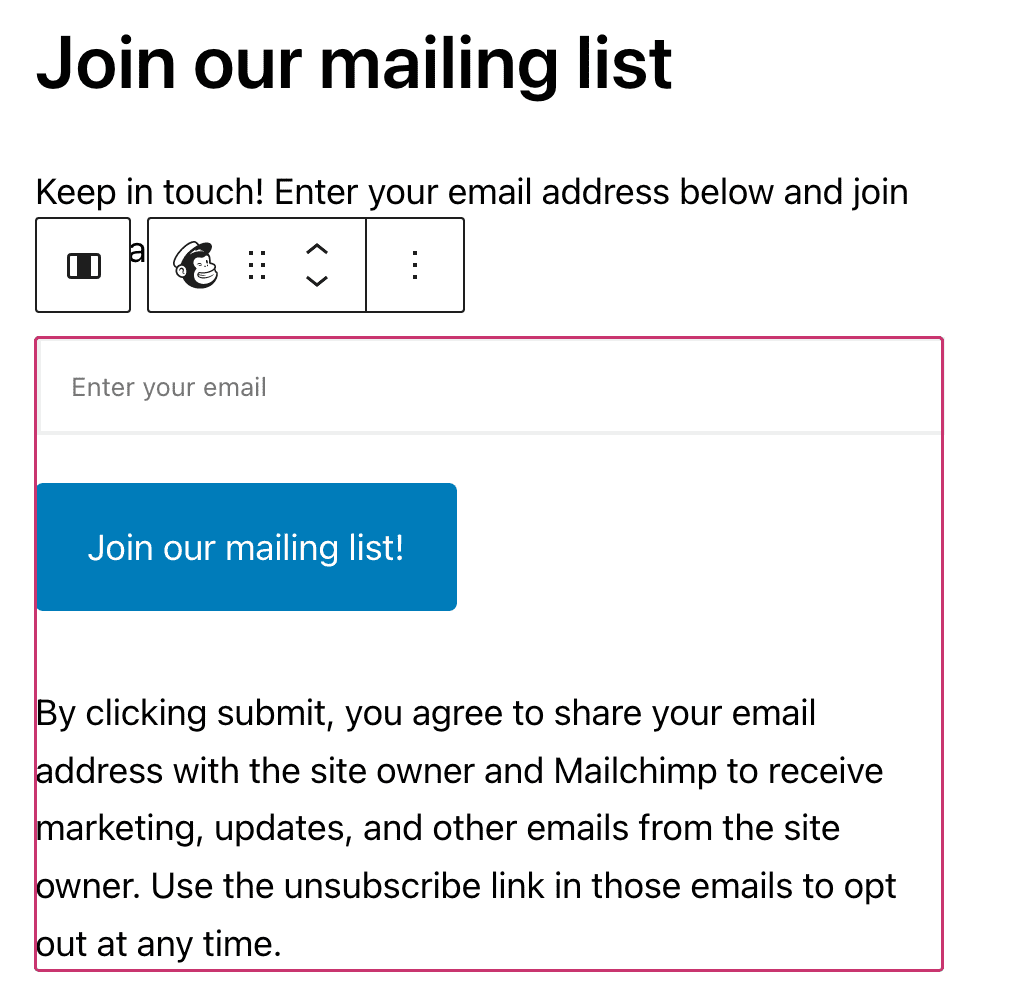Move the Mailchimp block down
The width and height of the screenshot is (1024, 996).
(317, 282)
